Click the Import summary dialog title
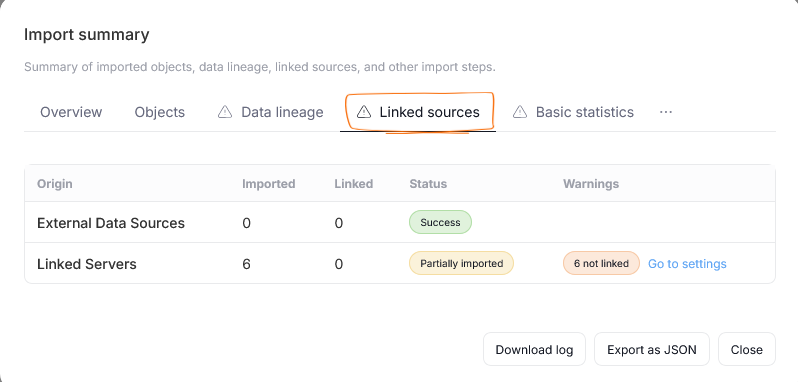 87,35
